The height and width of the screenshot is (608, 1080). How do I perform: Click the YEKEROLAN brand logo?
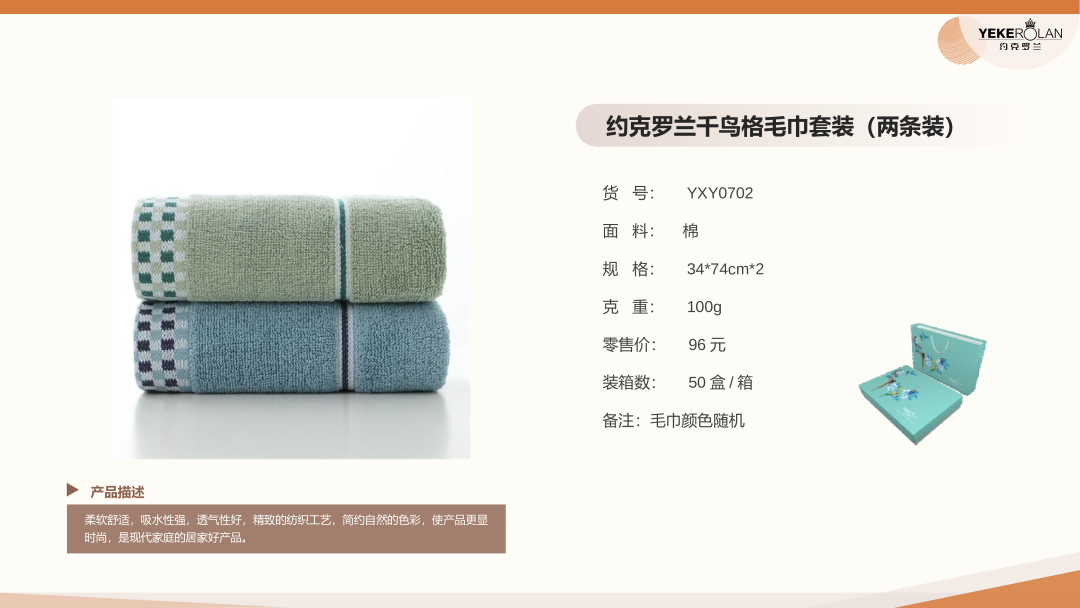click(1006, 41)
